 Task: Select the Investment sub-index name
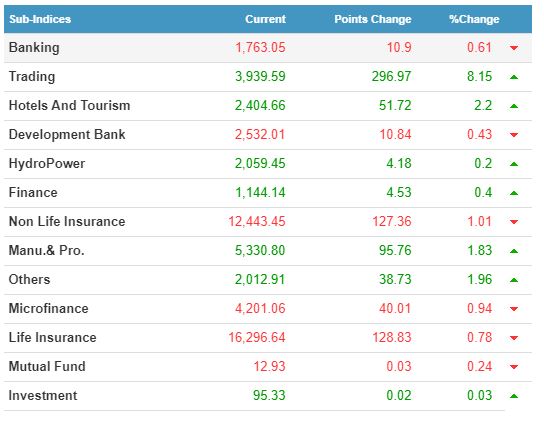[x=43, y=396]
